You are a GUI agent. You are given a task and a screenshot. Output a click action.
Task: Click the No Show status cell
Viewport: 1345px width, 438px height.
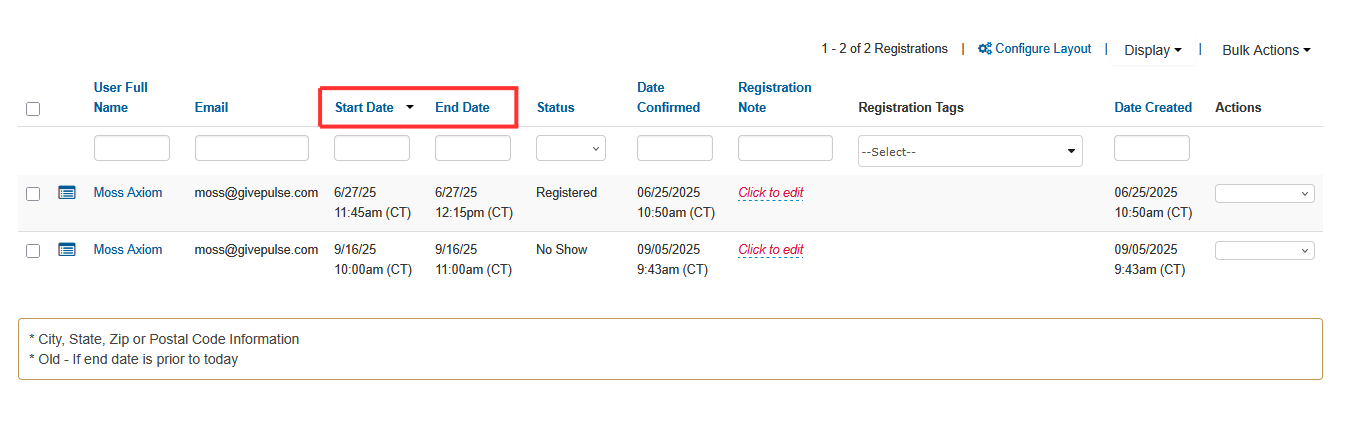pos(562,249)
